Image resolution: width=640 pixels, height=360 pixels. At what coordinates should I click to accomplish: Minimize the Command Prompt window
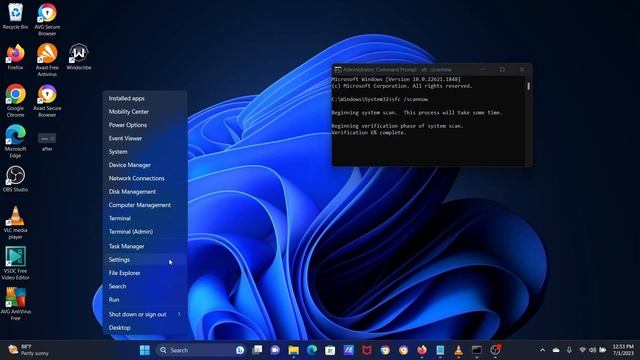tap(483, 69)
